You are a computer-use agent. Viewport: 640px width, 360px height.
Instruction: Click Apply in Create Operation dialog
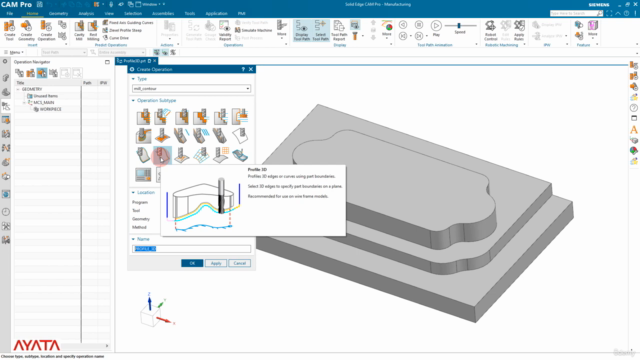point(216,263)
